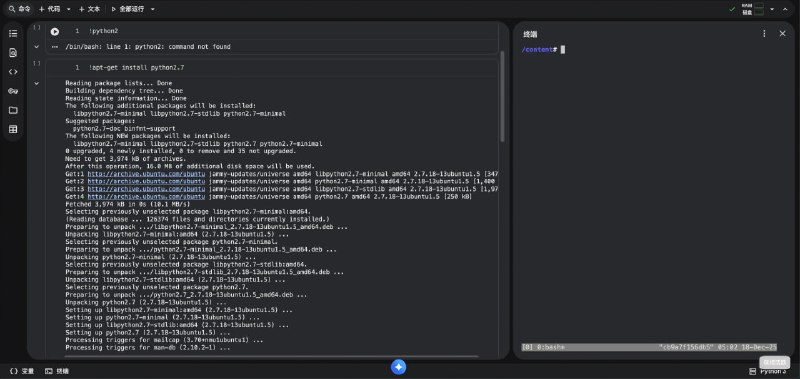Open the archive.ubuntu.com link on Get:3 line
This screenshot has width=800, height=379.
146,189
